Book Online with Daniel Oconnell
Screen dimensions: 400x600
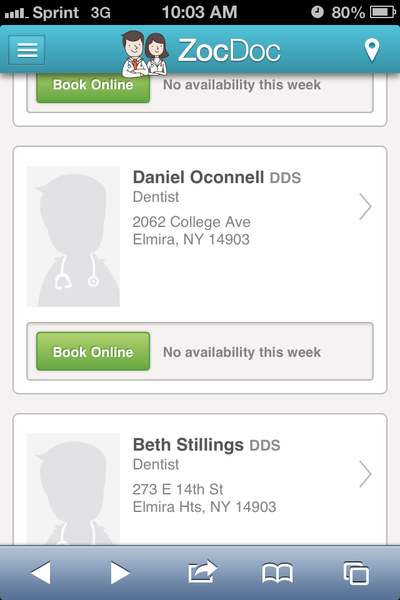point(93,351)
